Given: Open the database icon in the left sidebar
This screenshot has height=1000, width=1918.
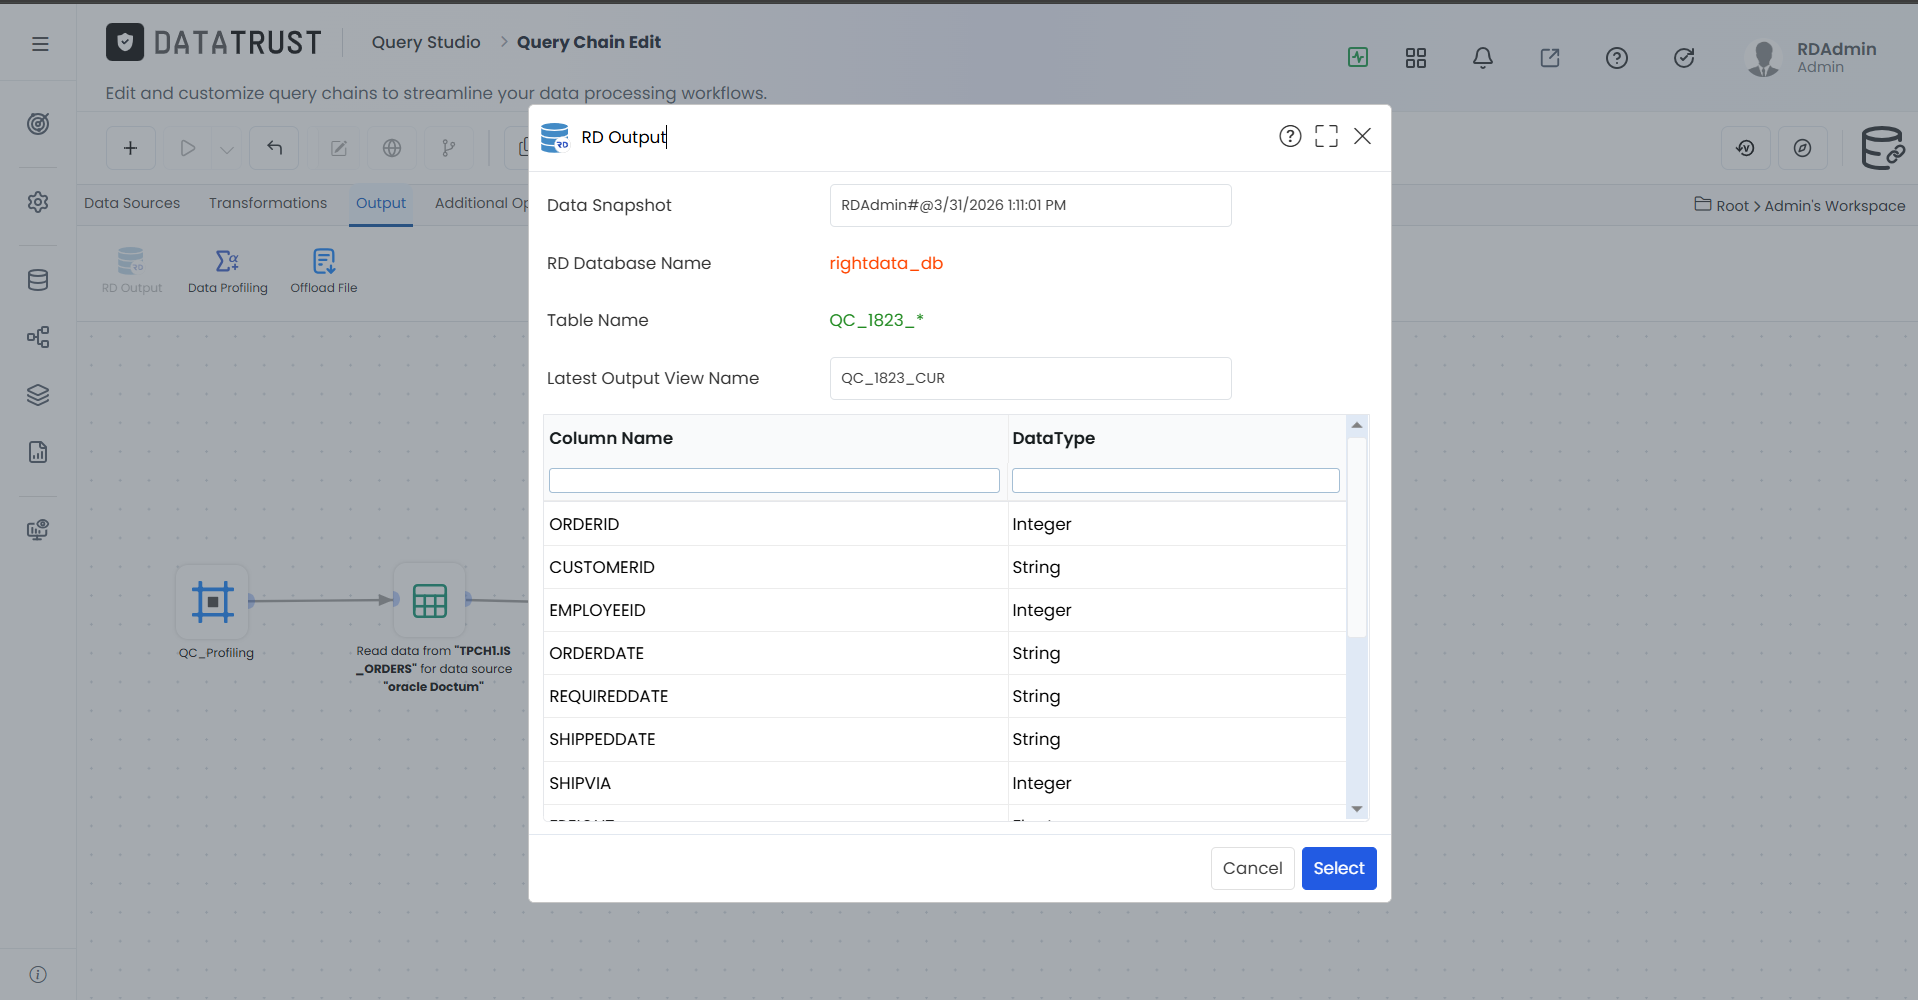Looking at the screenshot, I should point(38,280).
